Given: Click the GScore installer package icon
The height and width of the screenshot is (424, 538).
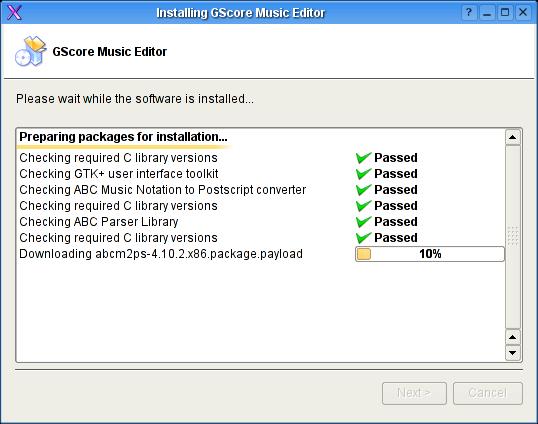Looking at the screenshot, I should (x=31, y=51).
